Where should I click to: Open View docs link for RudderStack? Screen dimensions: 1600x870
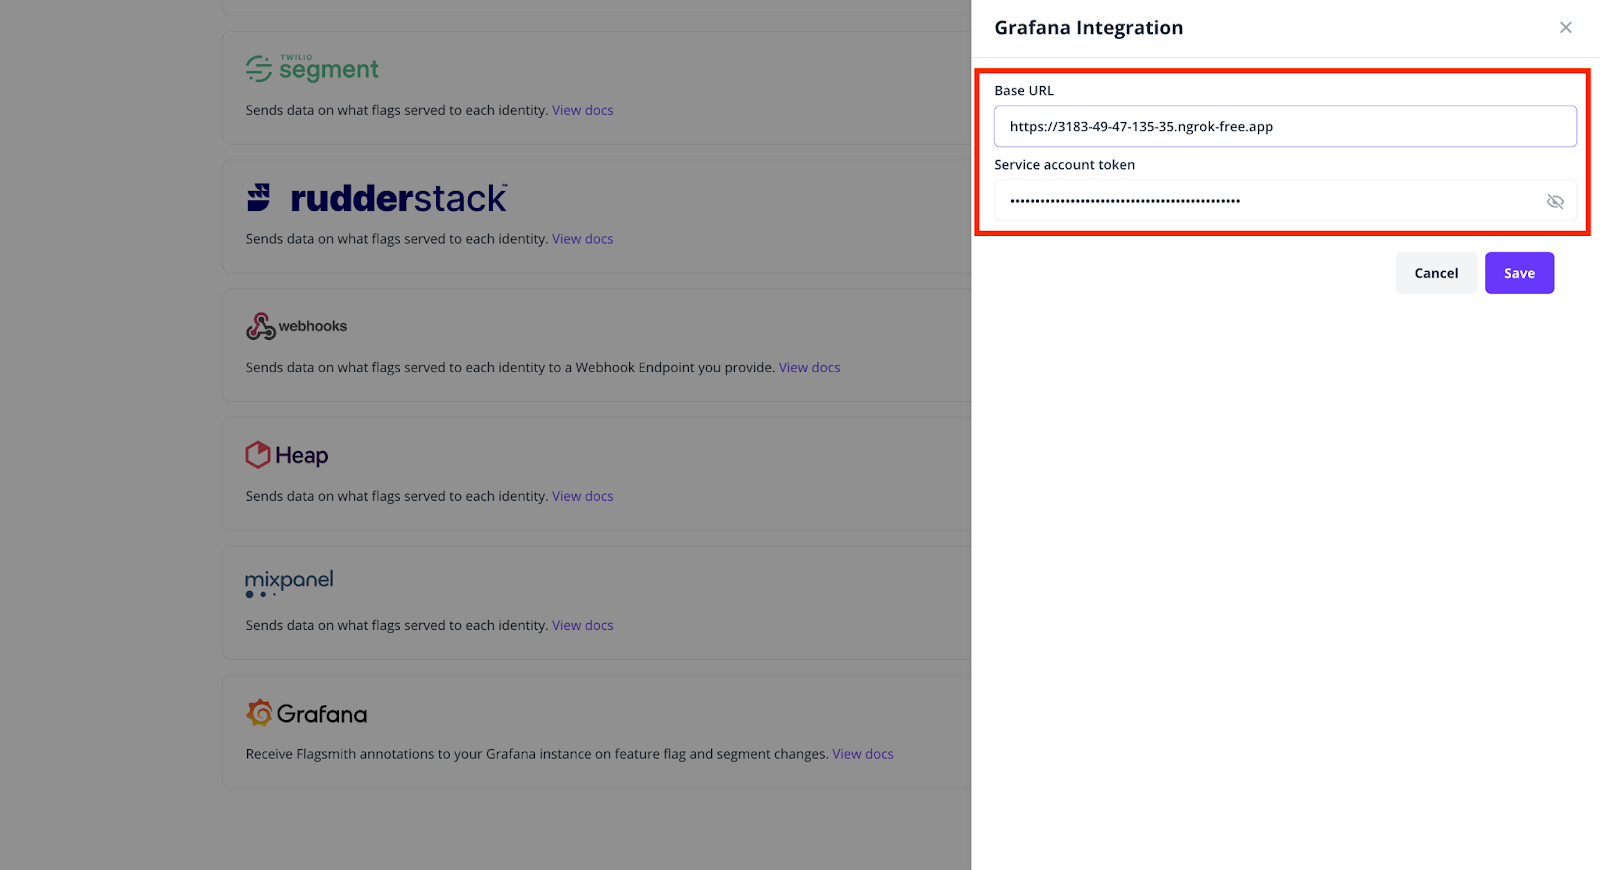click(583, 239)
